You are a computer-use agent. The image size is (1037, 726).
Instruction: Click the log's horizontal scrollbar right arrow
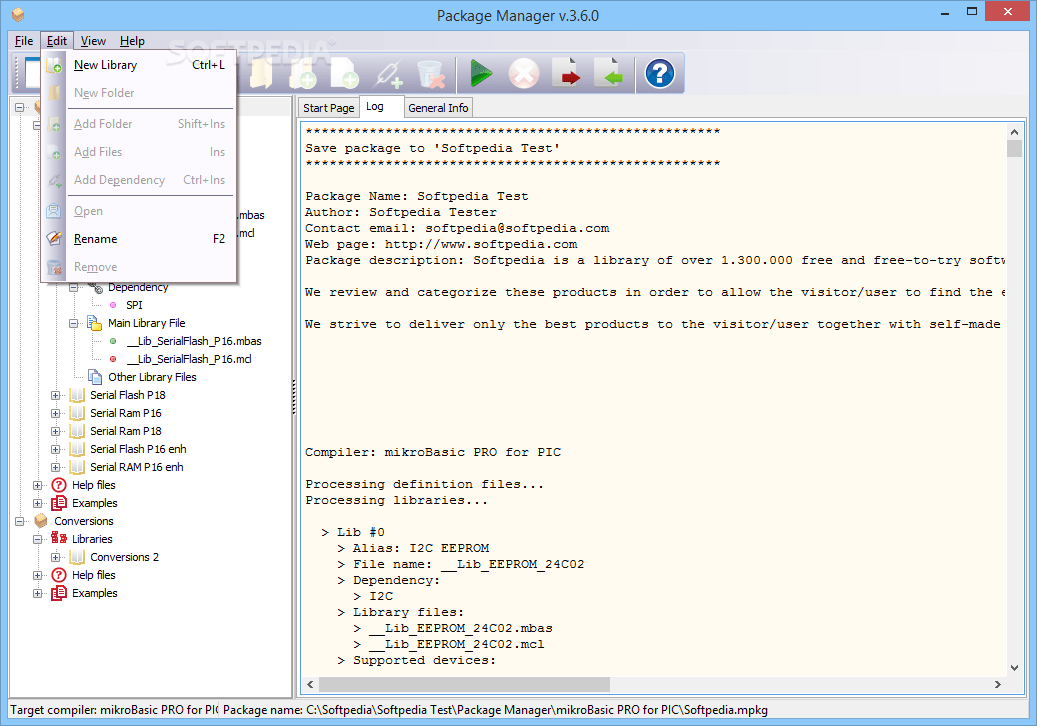point(997,684)
